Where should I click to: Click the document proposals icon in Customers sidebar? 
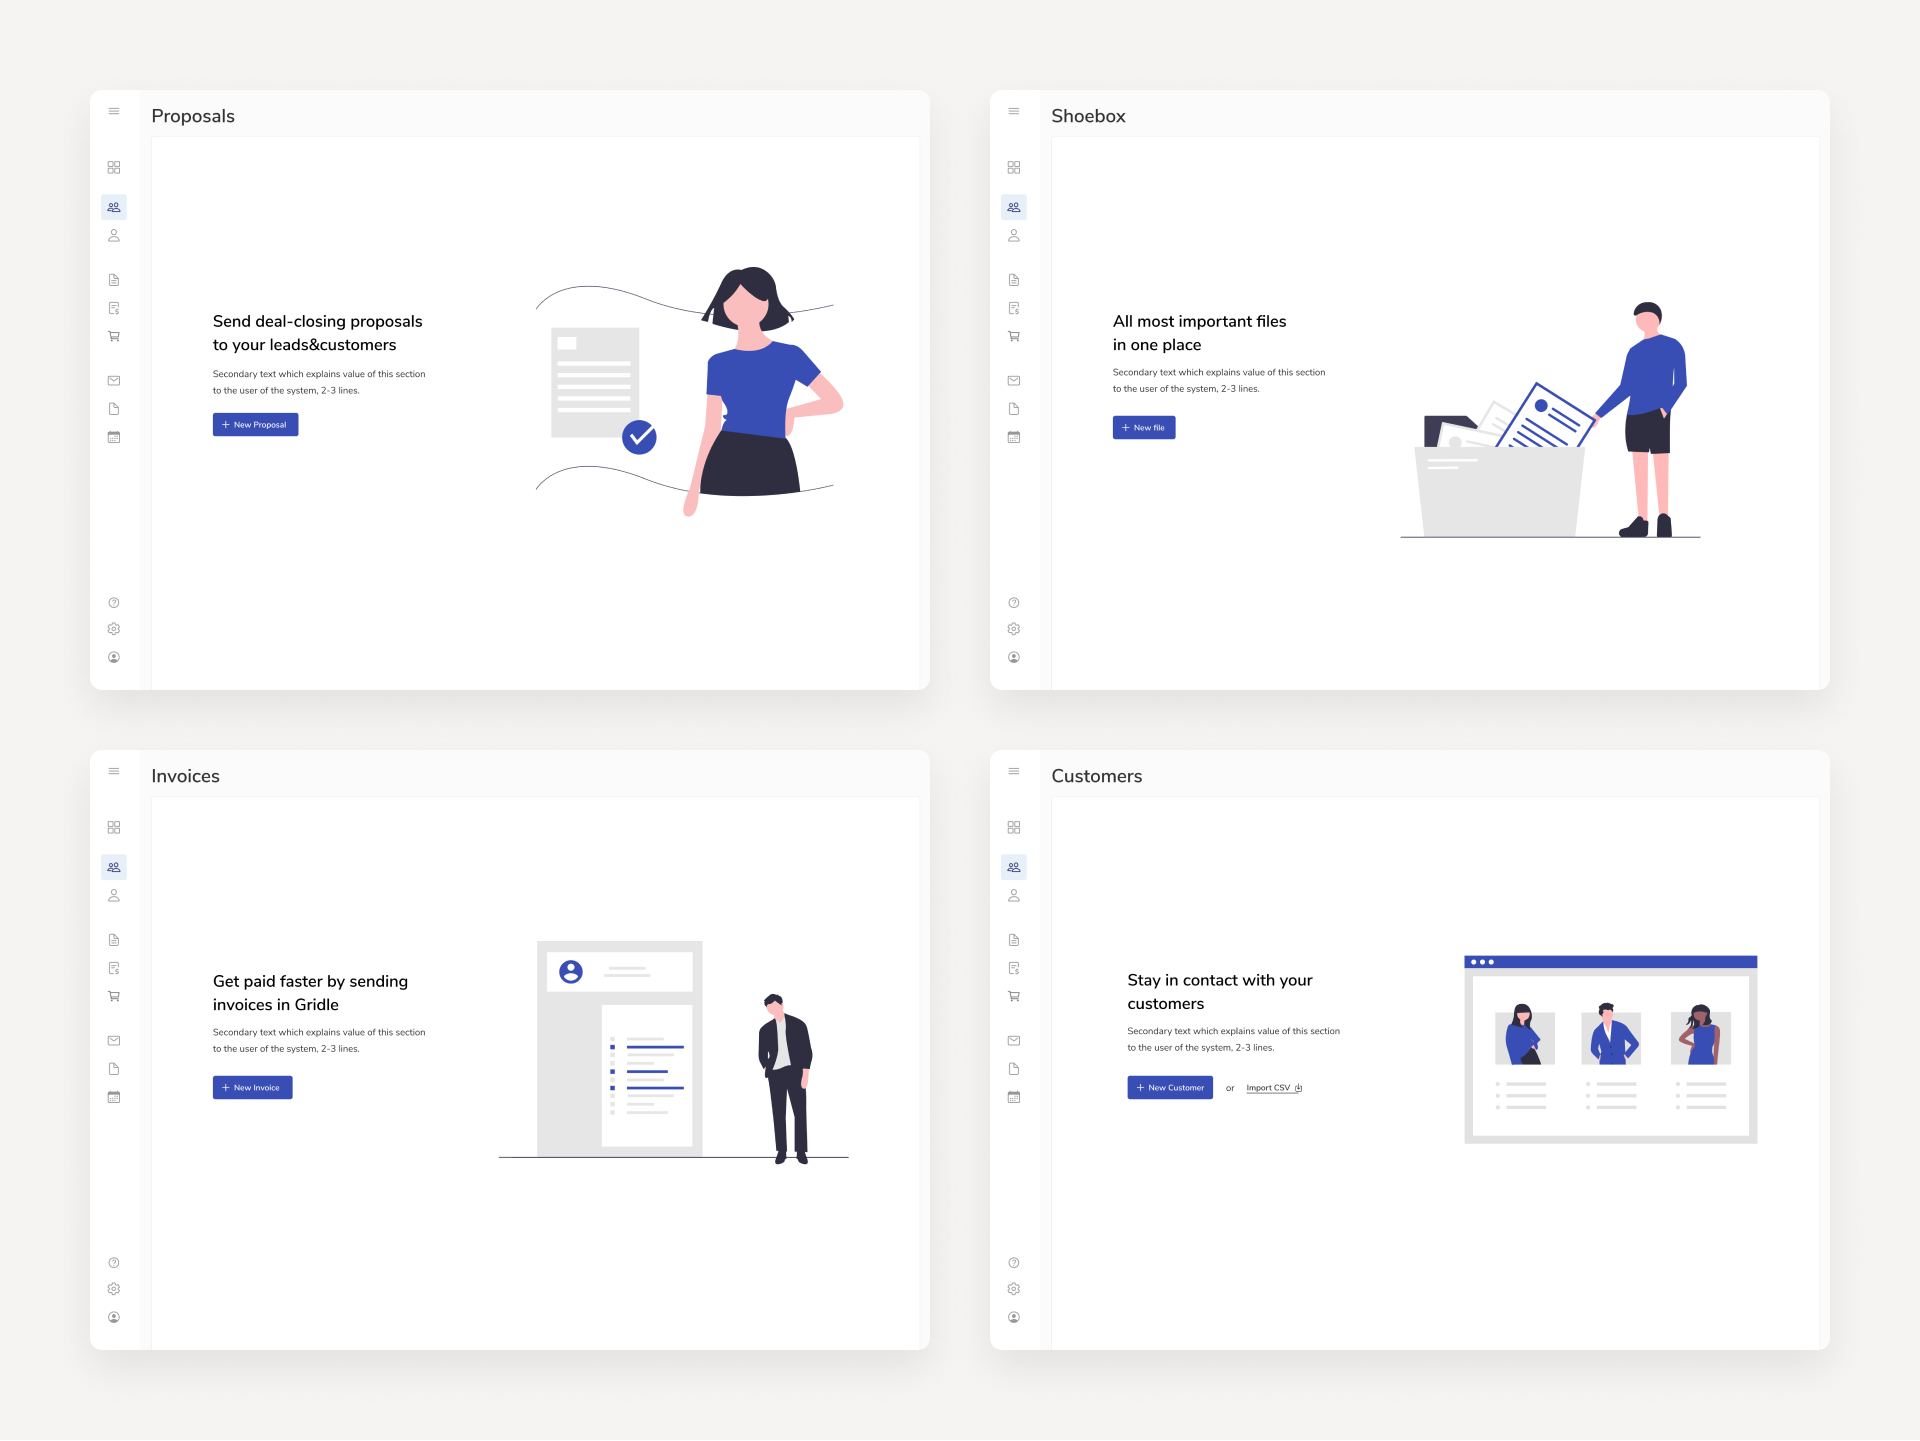point(1014,940)
